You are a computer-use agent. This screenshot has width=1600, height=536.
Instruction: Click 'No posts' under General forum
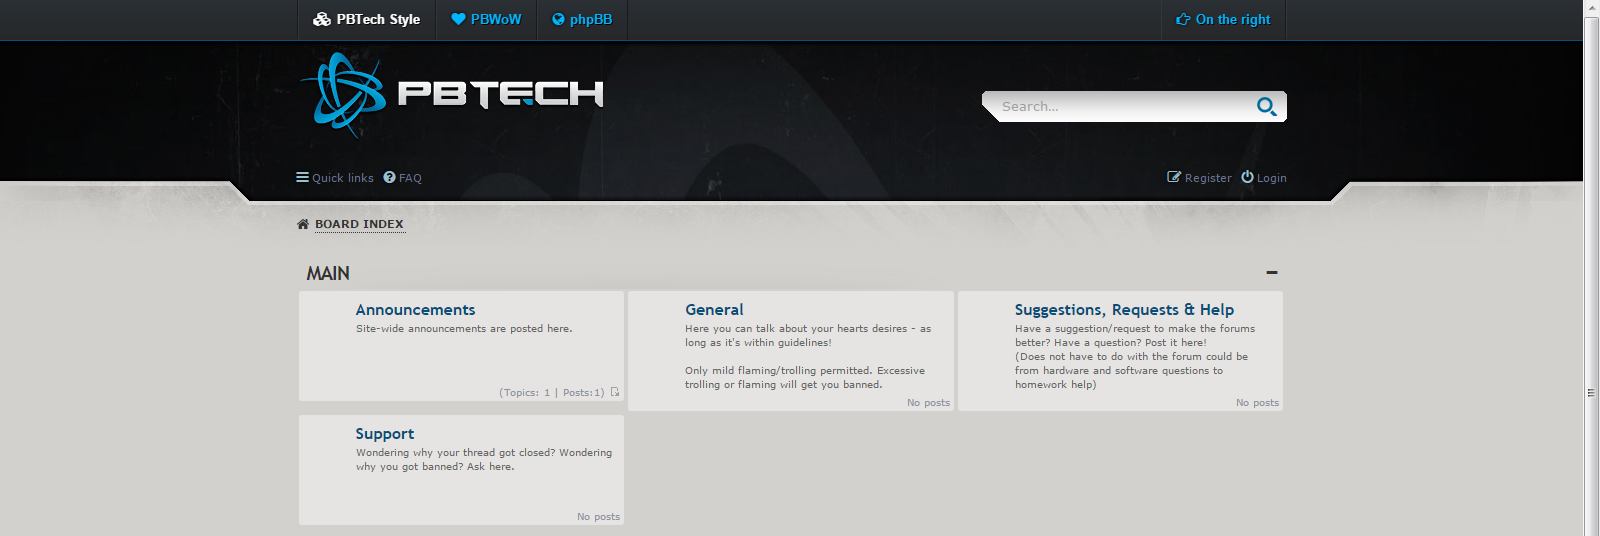coord(928,403)
